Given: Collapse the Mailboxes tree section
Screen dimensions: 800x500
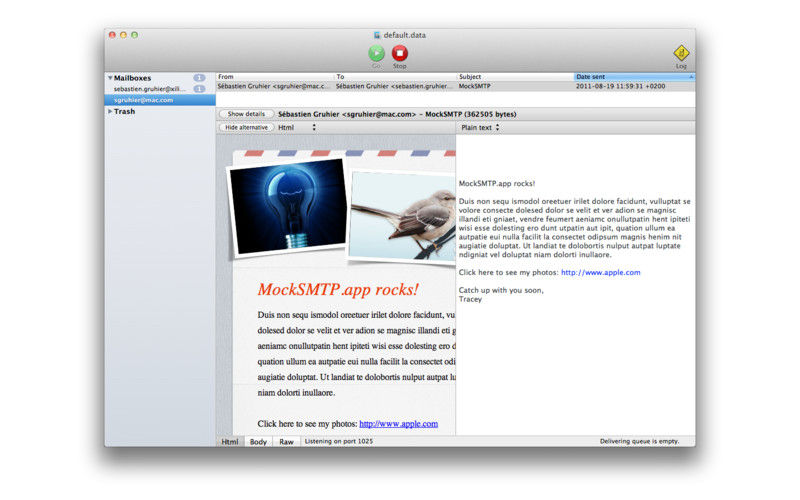Looking at the screenshot, I should click(110, 78).
